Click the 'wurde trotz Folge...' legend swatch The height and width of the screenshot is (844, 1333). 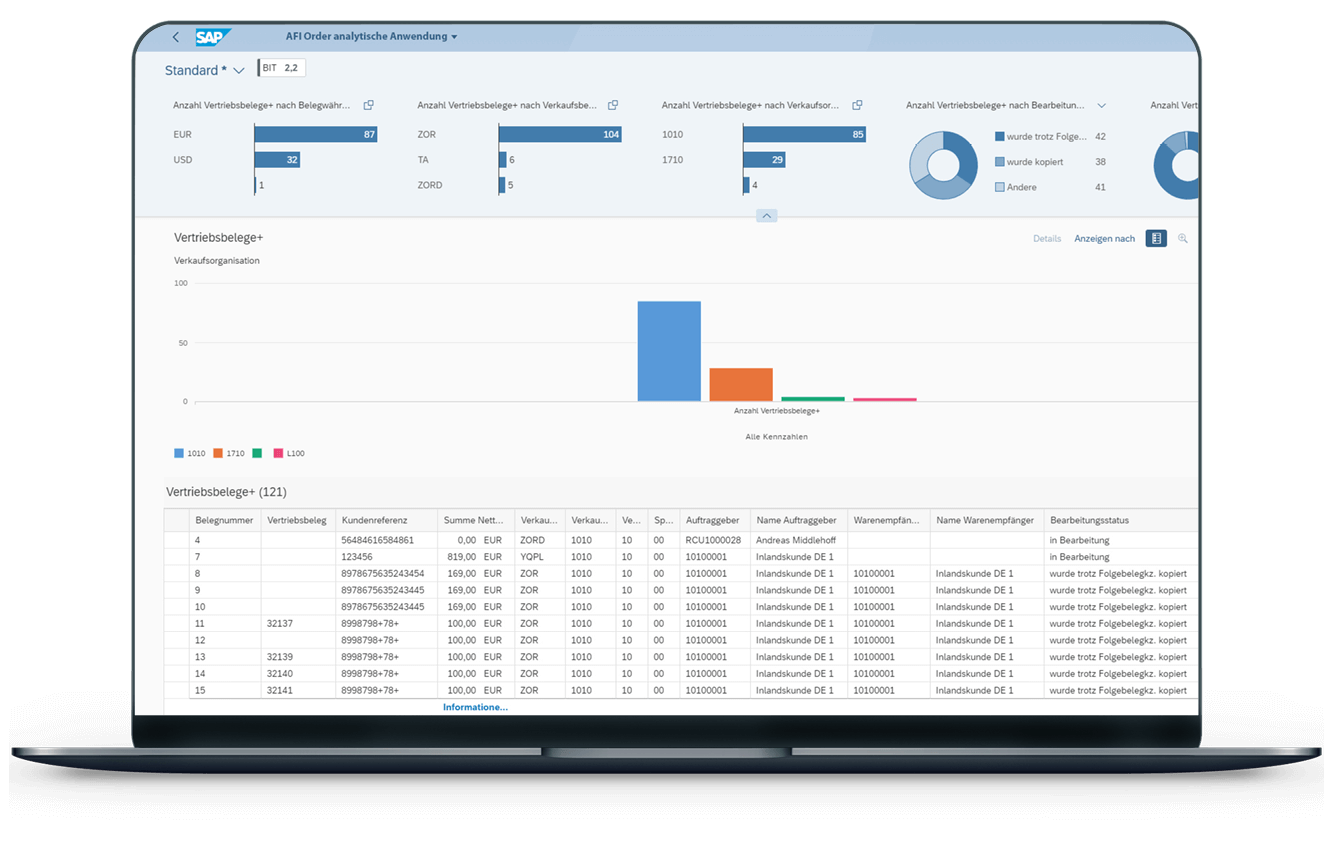coord(999,136)
